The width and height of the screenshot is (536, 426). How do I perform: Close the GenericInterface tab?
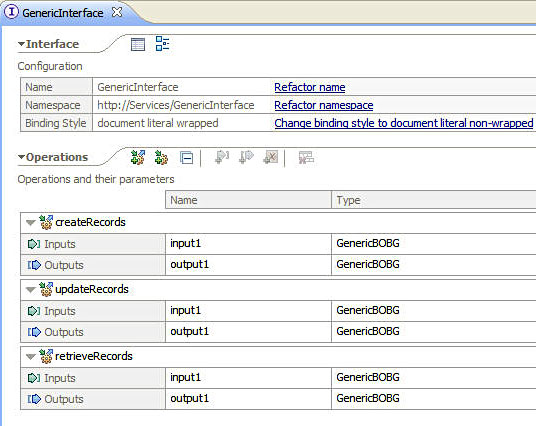click(117, 12)
